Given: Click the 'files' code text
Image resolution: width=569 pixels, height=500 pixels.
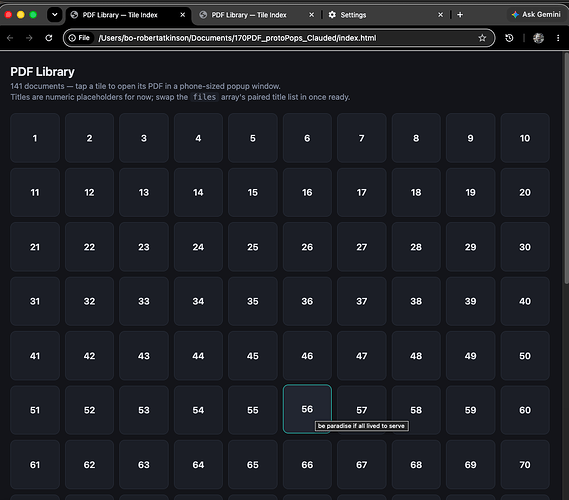Looking at the screenshot, I should point(204,97).
